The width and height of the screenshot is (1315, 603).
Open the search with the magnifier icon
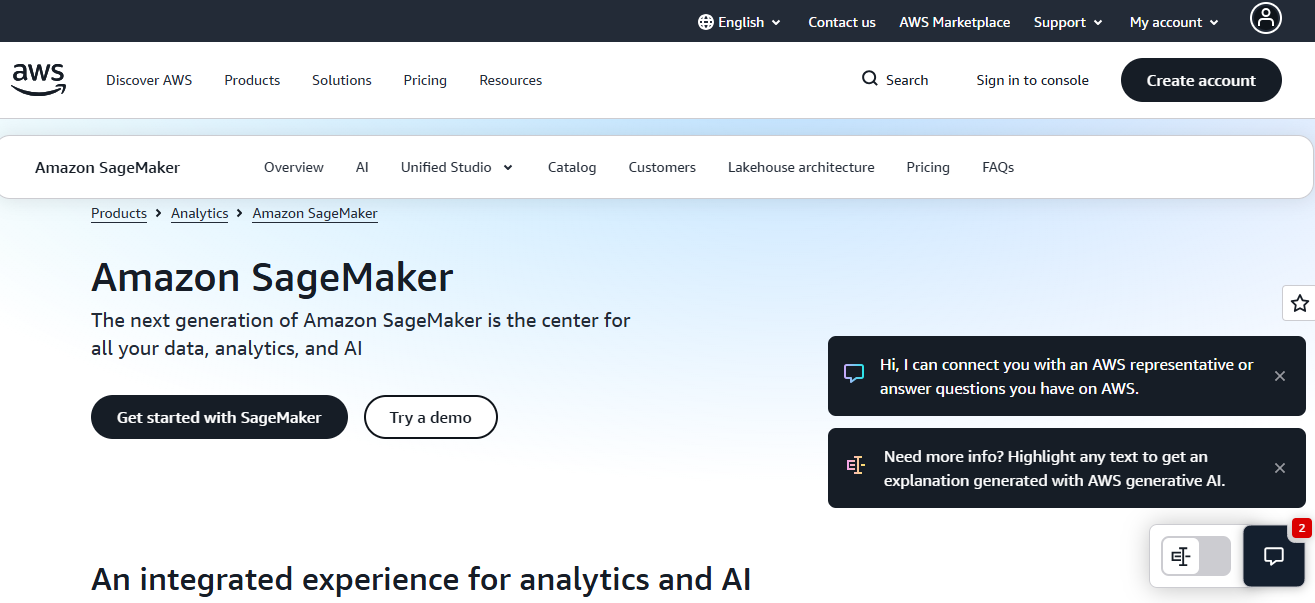pyautogui.click(x=869, y=79)
